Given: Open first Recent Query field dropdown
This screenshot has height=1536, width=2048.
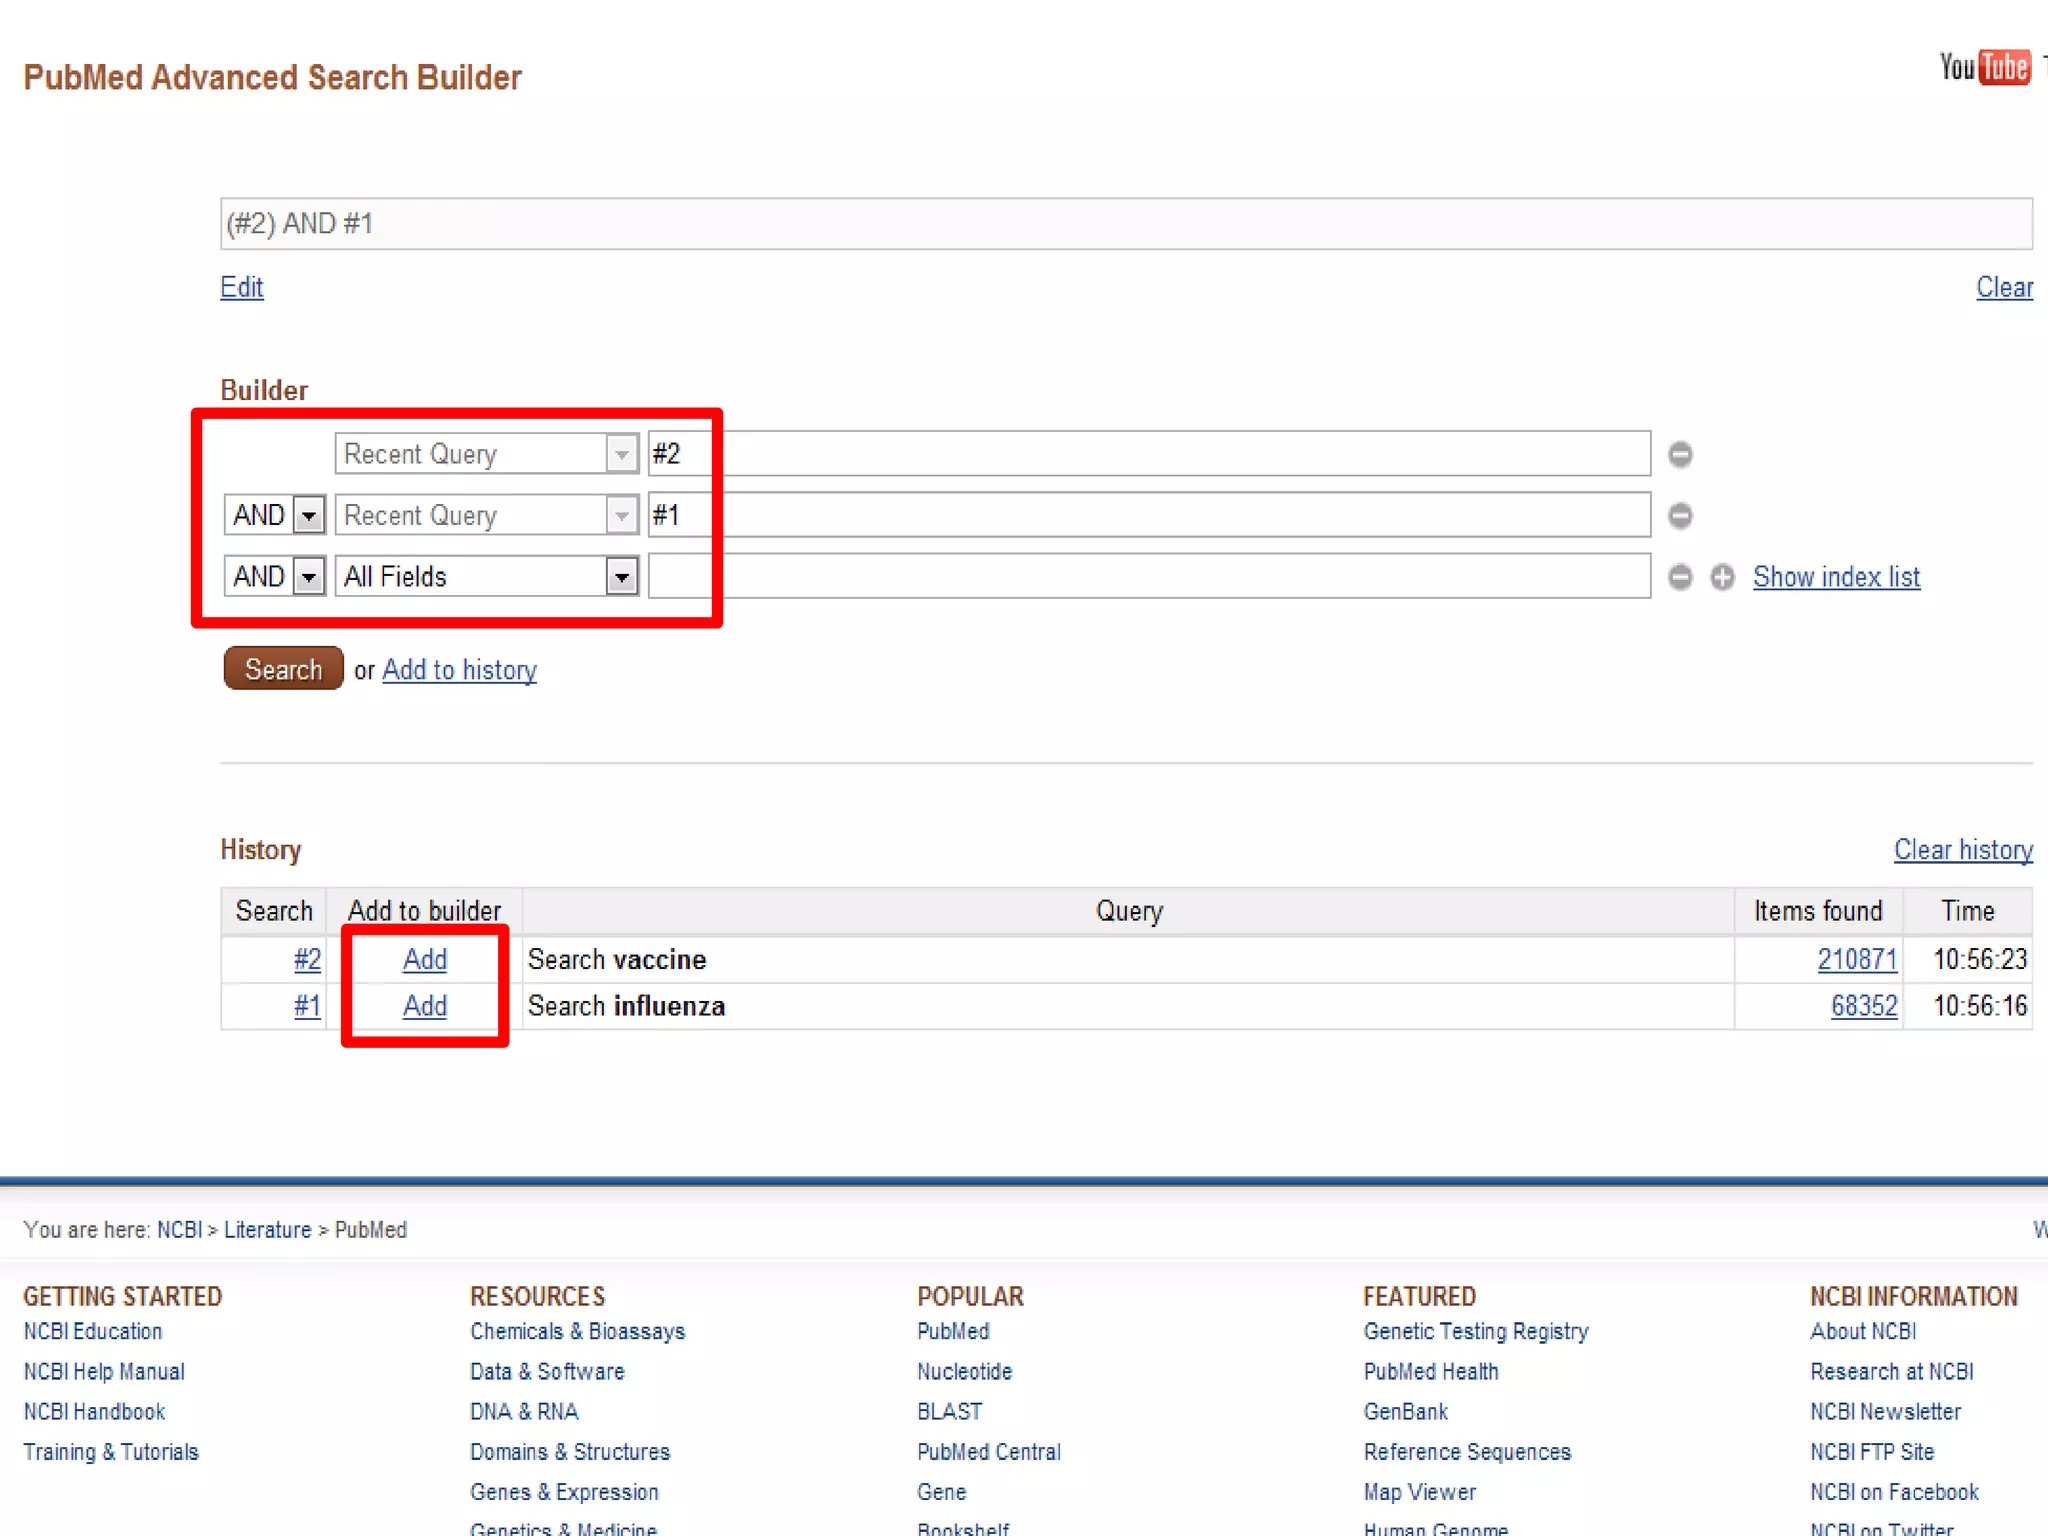Looking at the screenshot, I should [621, 455].
